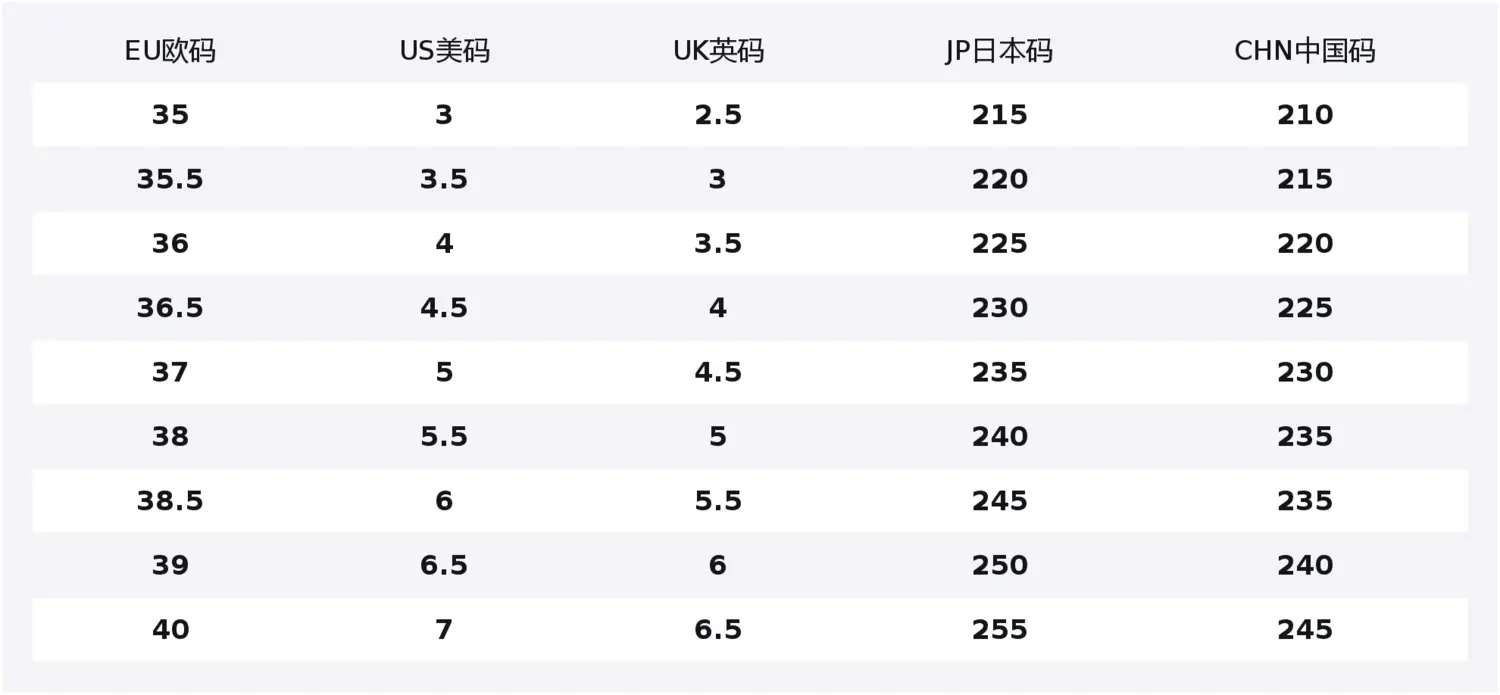Select EU size 38.5 cell
This screenshot has width=1500, height=695.
point(170,501)
